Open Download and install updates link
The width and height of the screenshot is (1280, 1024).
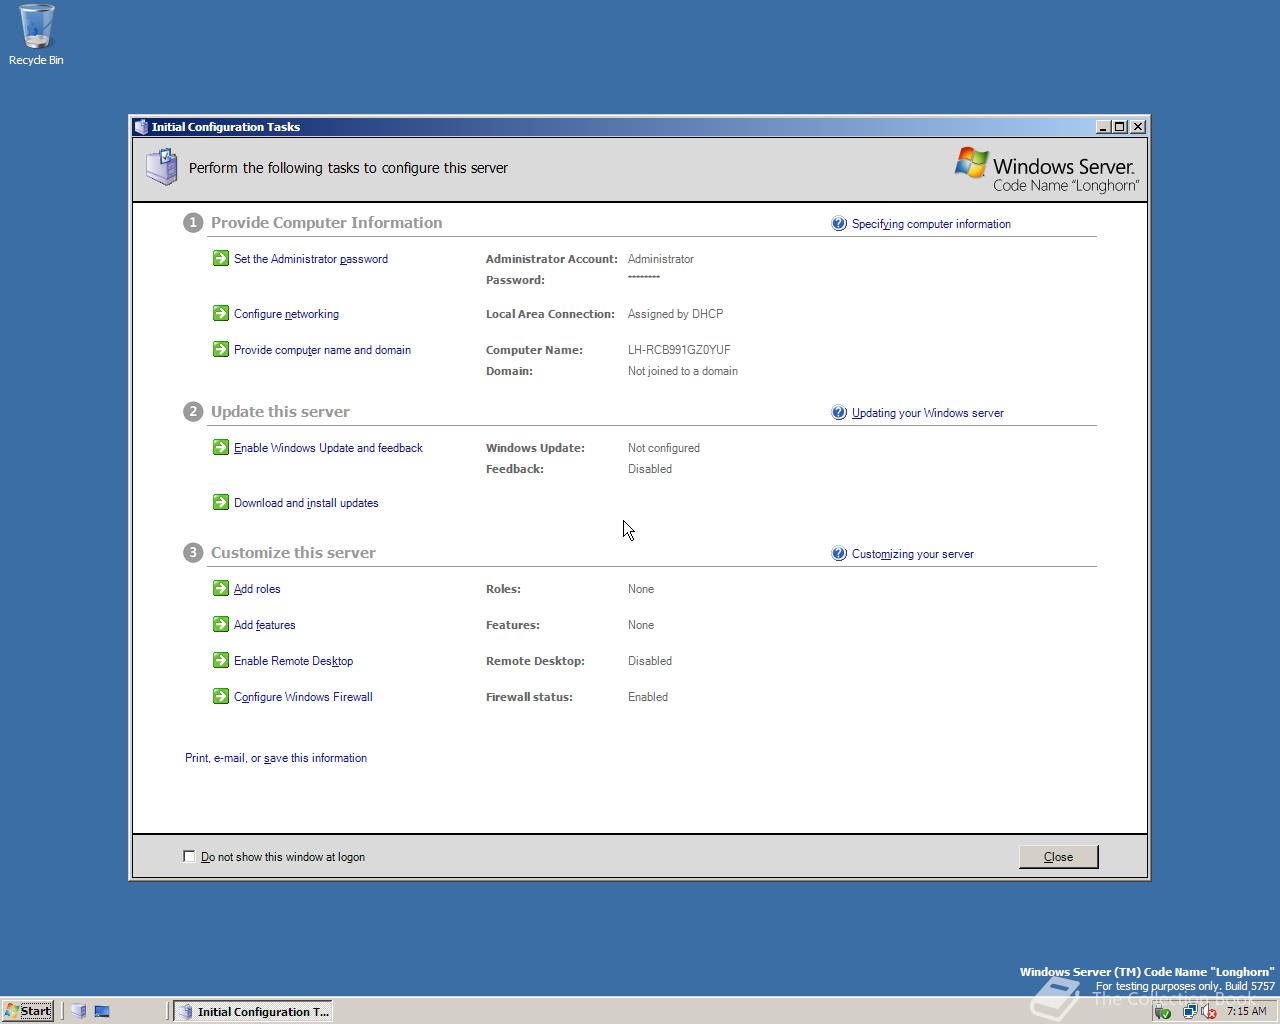point(306,503)
